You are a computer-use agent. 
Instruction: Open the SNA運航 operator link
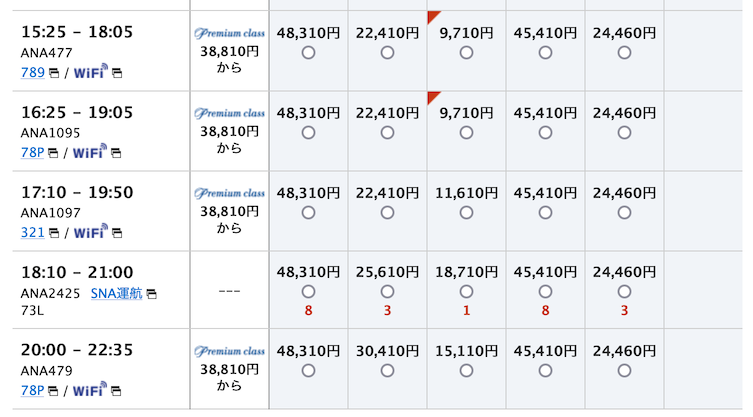point(117,293)
